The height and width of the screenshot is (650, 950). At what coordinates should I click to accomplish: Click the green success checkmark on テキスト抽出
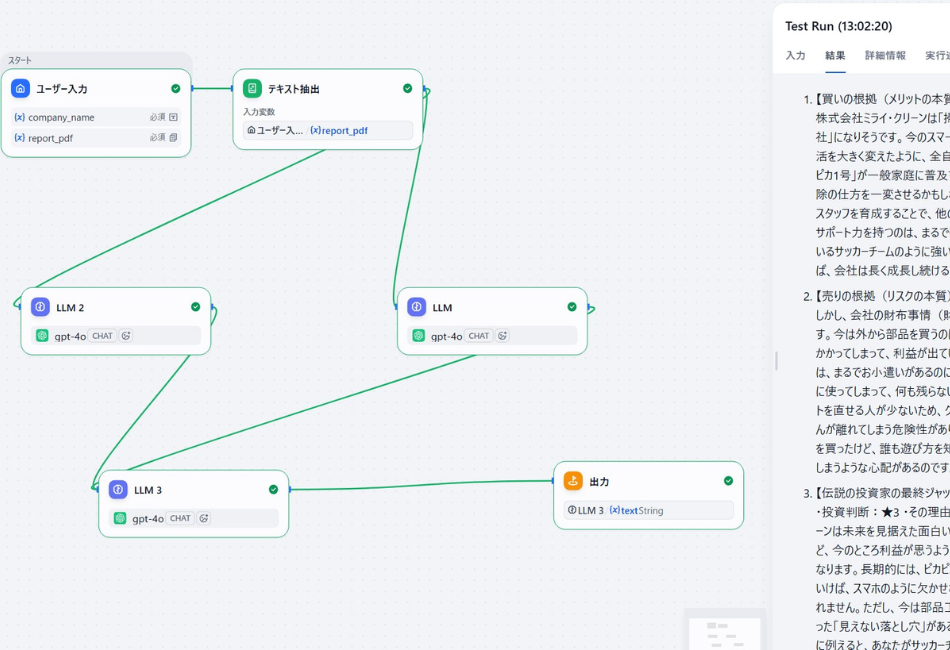(x=407, y=89)
